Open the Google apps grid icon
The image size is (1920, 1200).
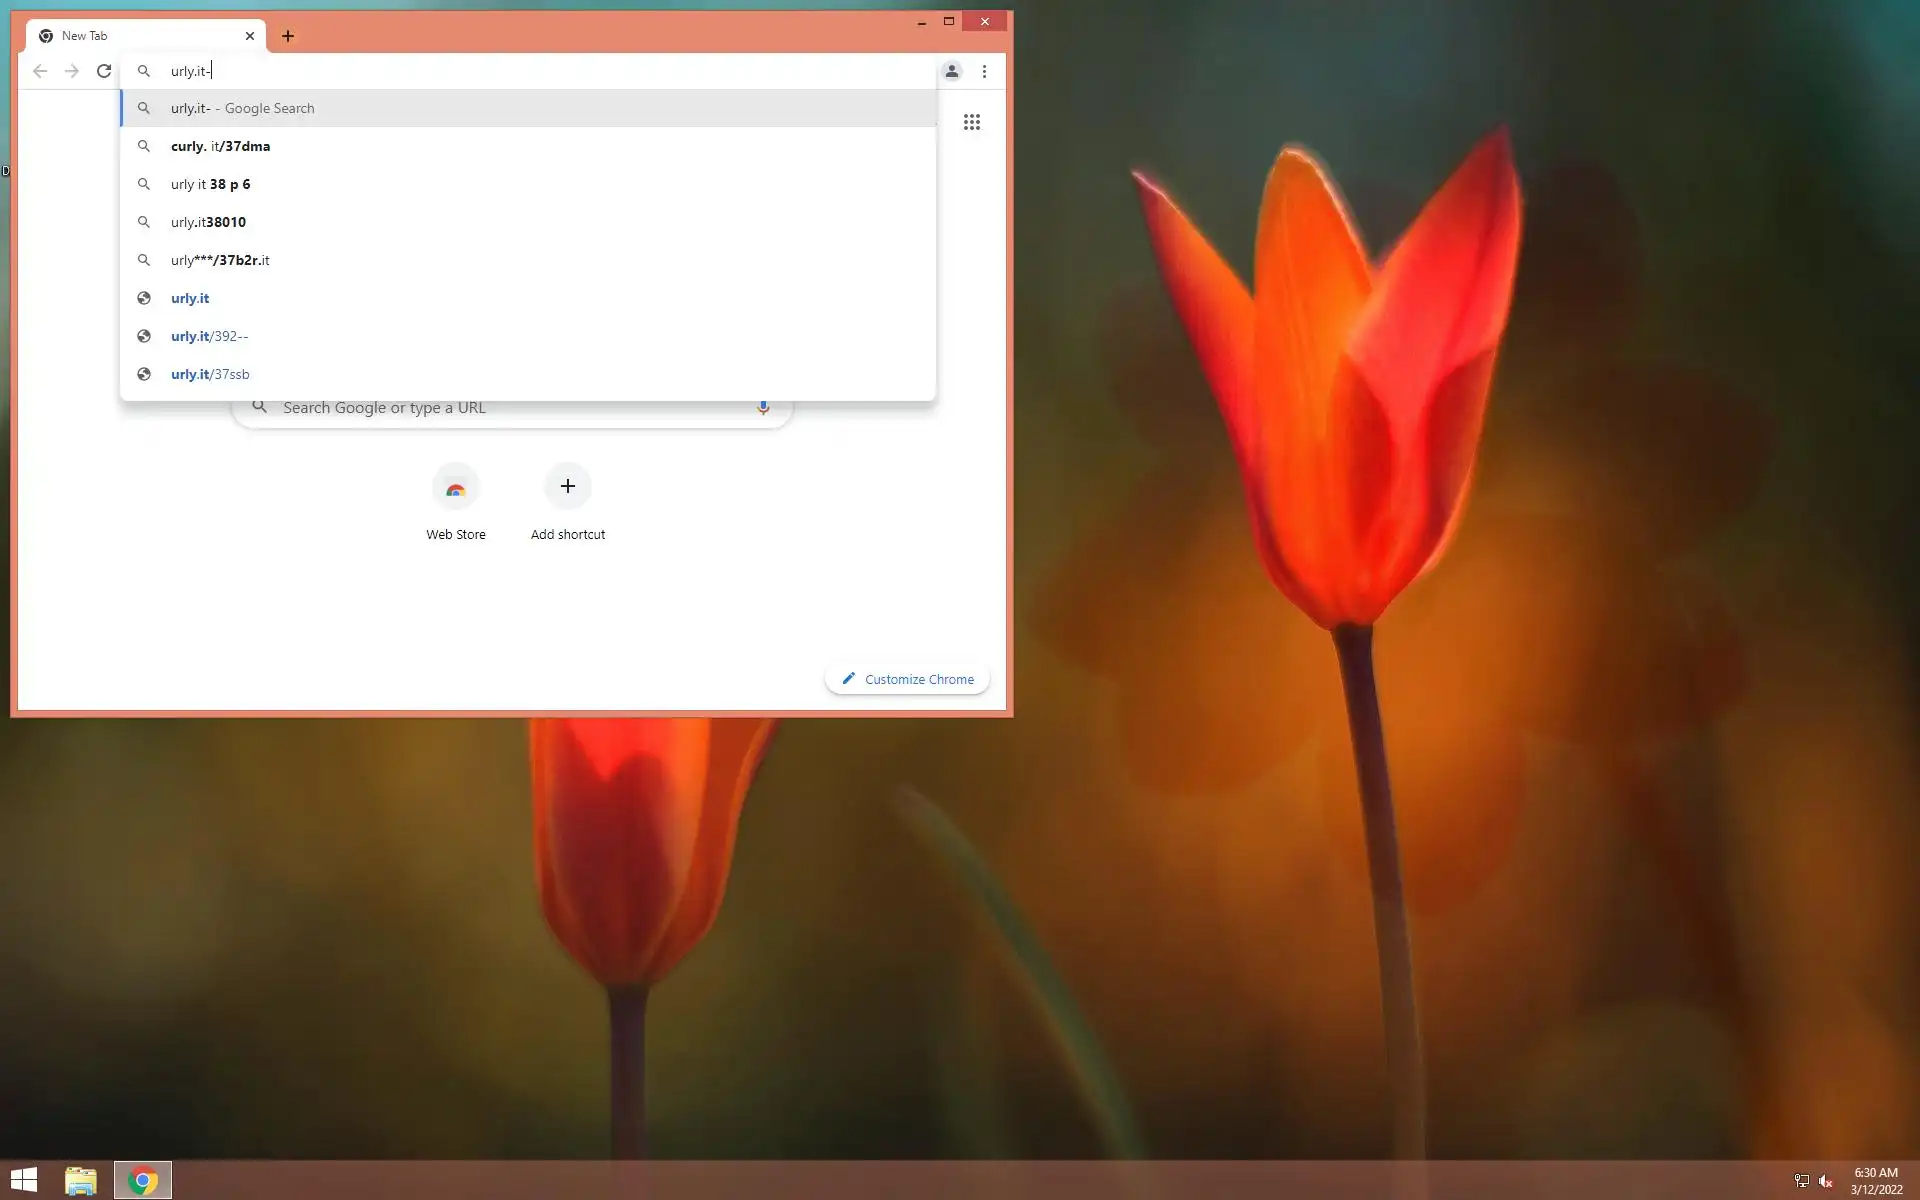click(971, 122)
